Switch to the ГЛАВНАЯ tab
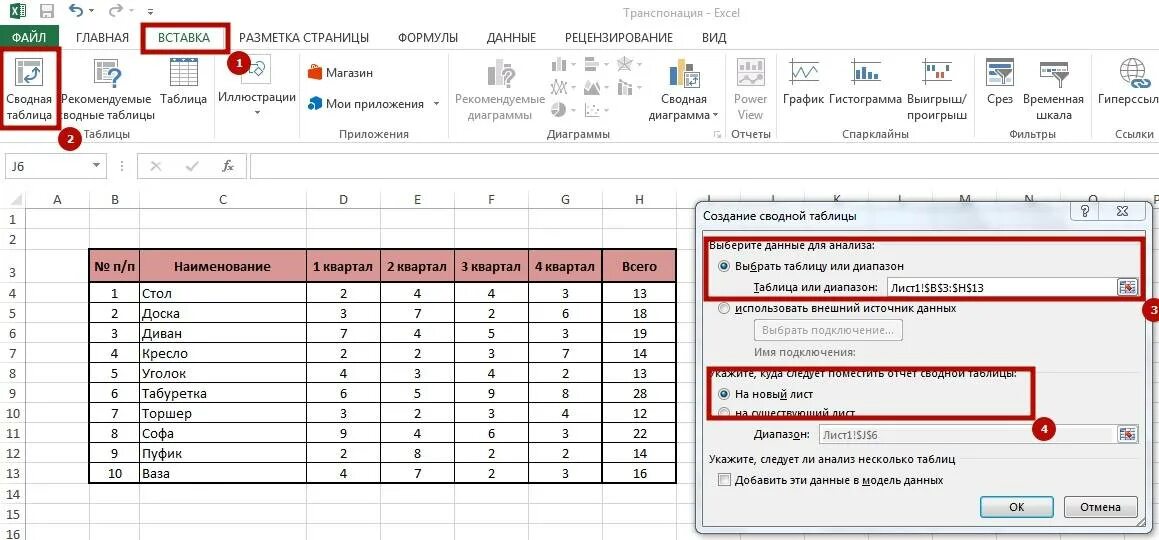 (102, 37)
